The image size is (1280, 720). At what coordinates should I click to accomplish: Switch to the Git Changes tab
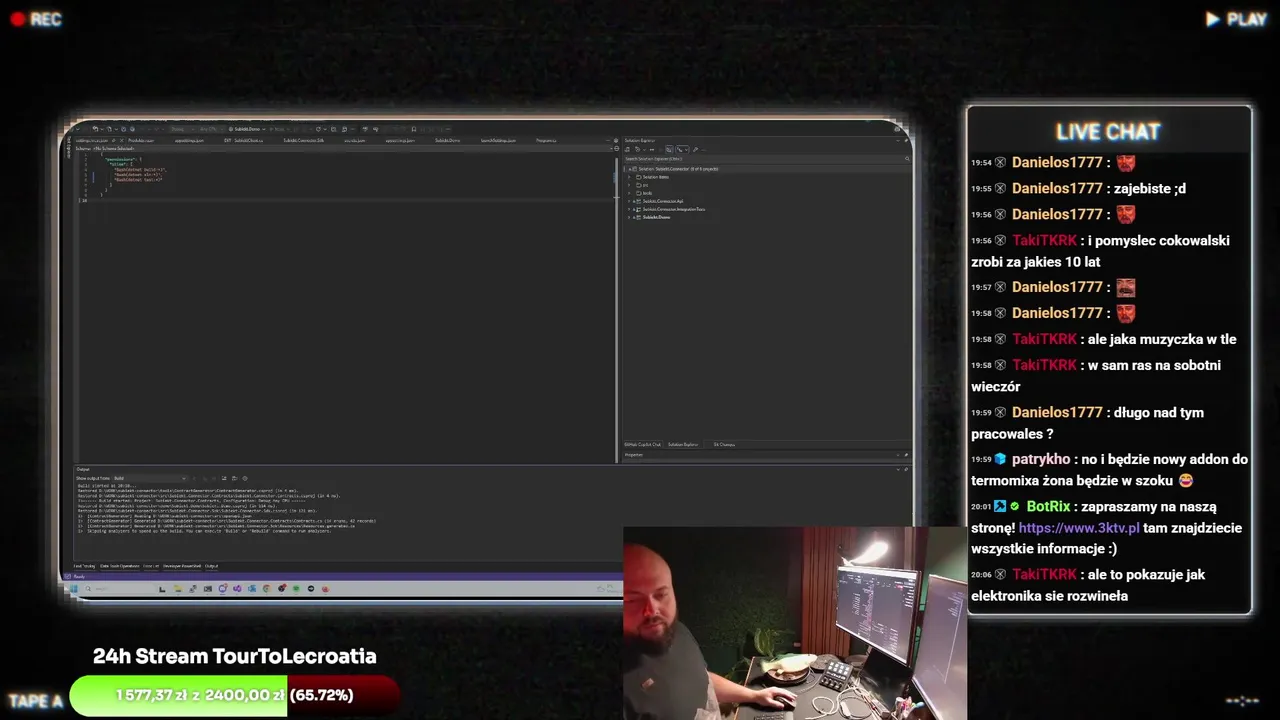[x=724, y=444]
